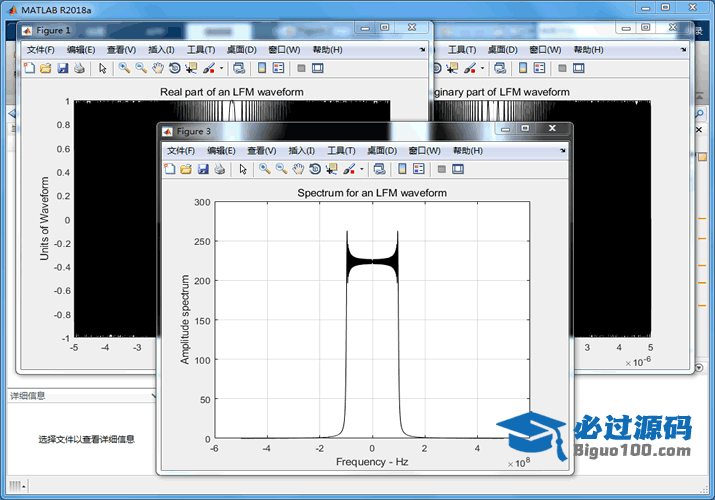Toggle the Edit Plot arrow in Figure 3
Viewport: 715px width, 500px height.
(x=243, y=169)
